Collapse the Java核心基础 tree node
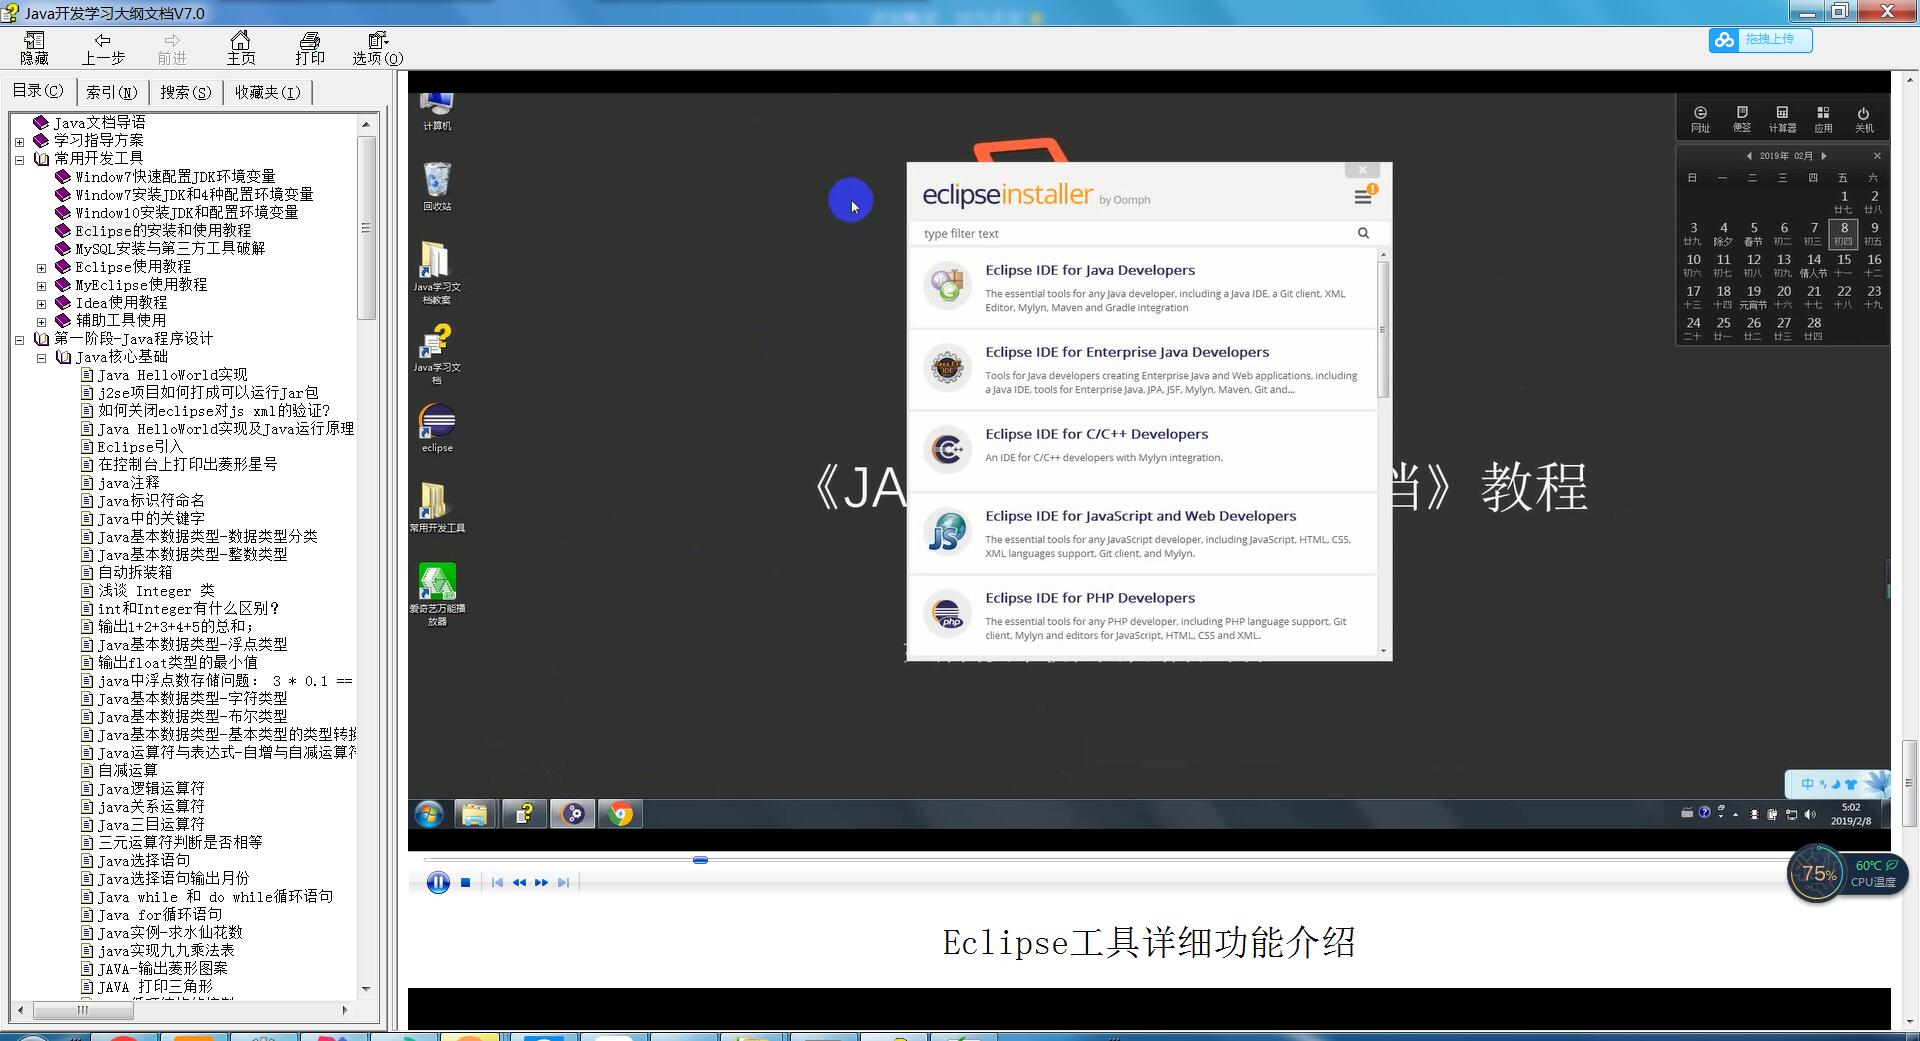This screenshot has width=1920, height=1041. 41,357
